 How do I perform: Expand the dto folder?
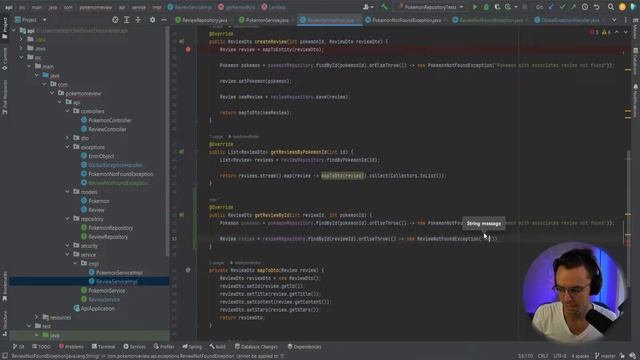67,138
